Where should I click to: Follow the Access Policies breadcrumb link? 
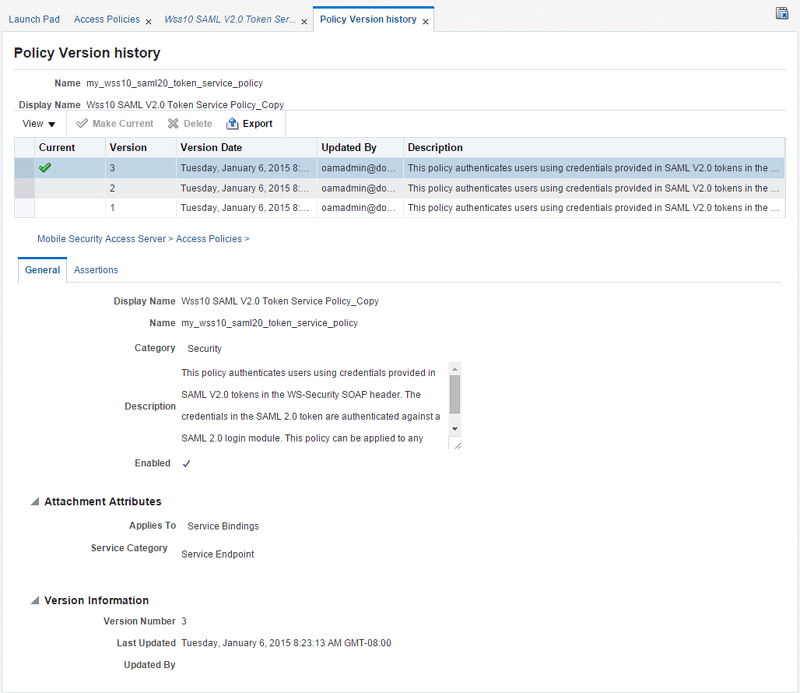[x=209, y=239]
